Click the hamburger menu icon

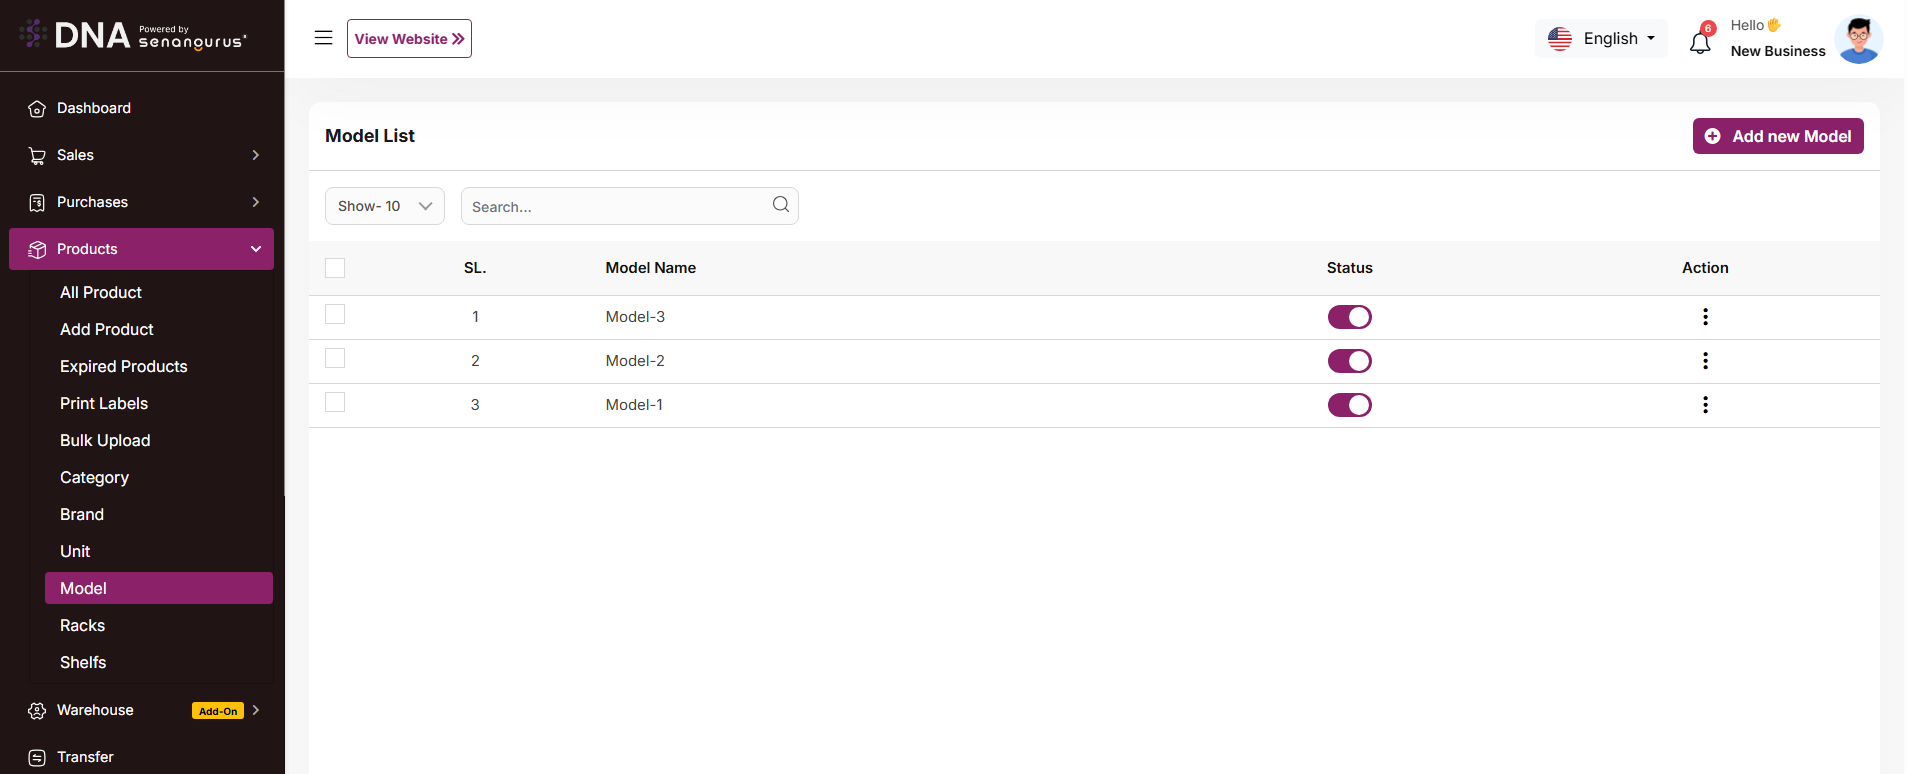323,38
